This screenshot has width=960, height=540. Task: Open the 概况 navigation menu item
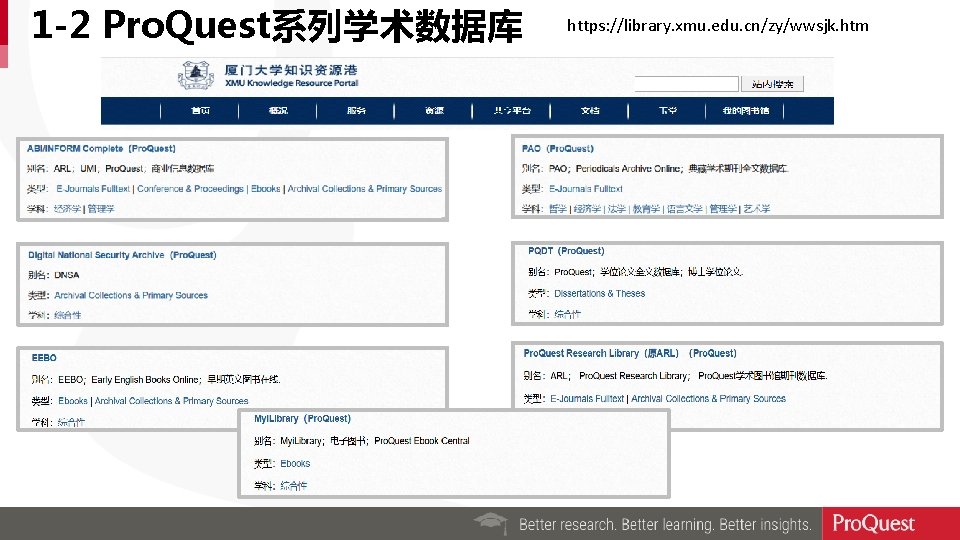[x=278, y=111]
